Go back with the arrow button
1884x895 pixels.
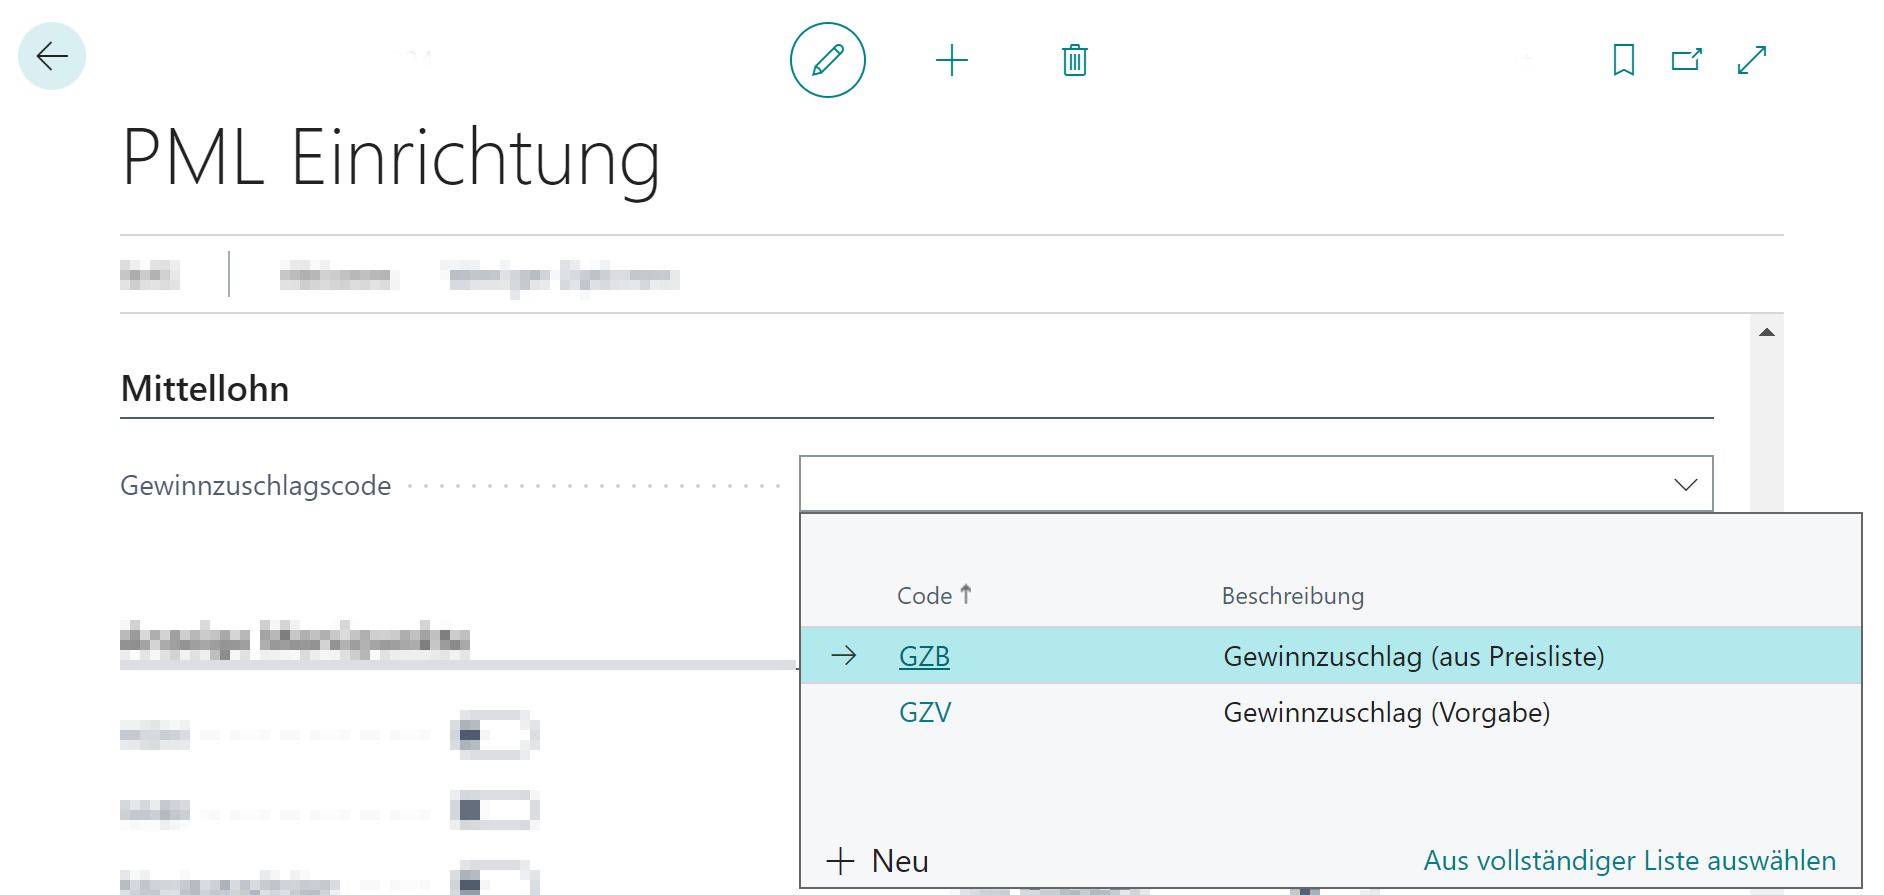pyautogui.click(x=52, y=56)
